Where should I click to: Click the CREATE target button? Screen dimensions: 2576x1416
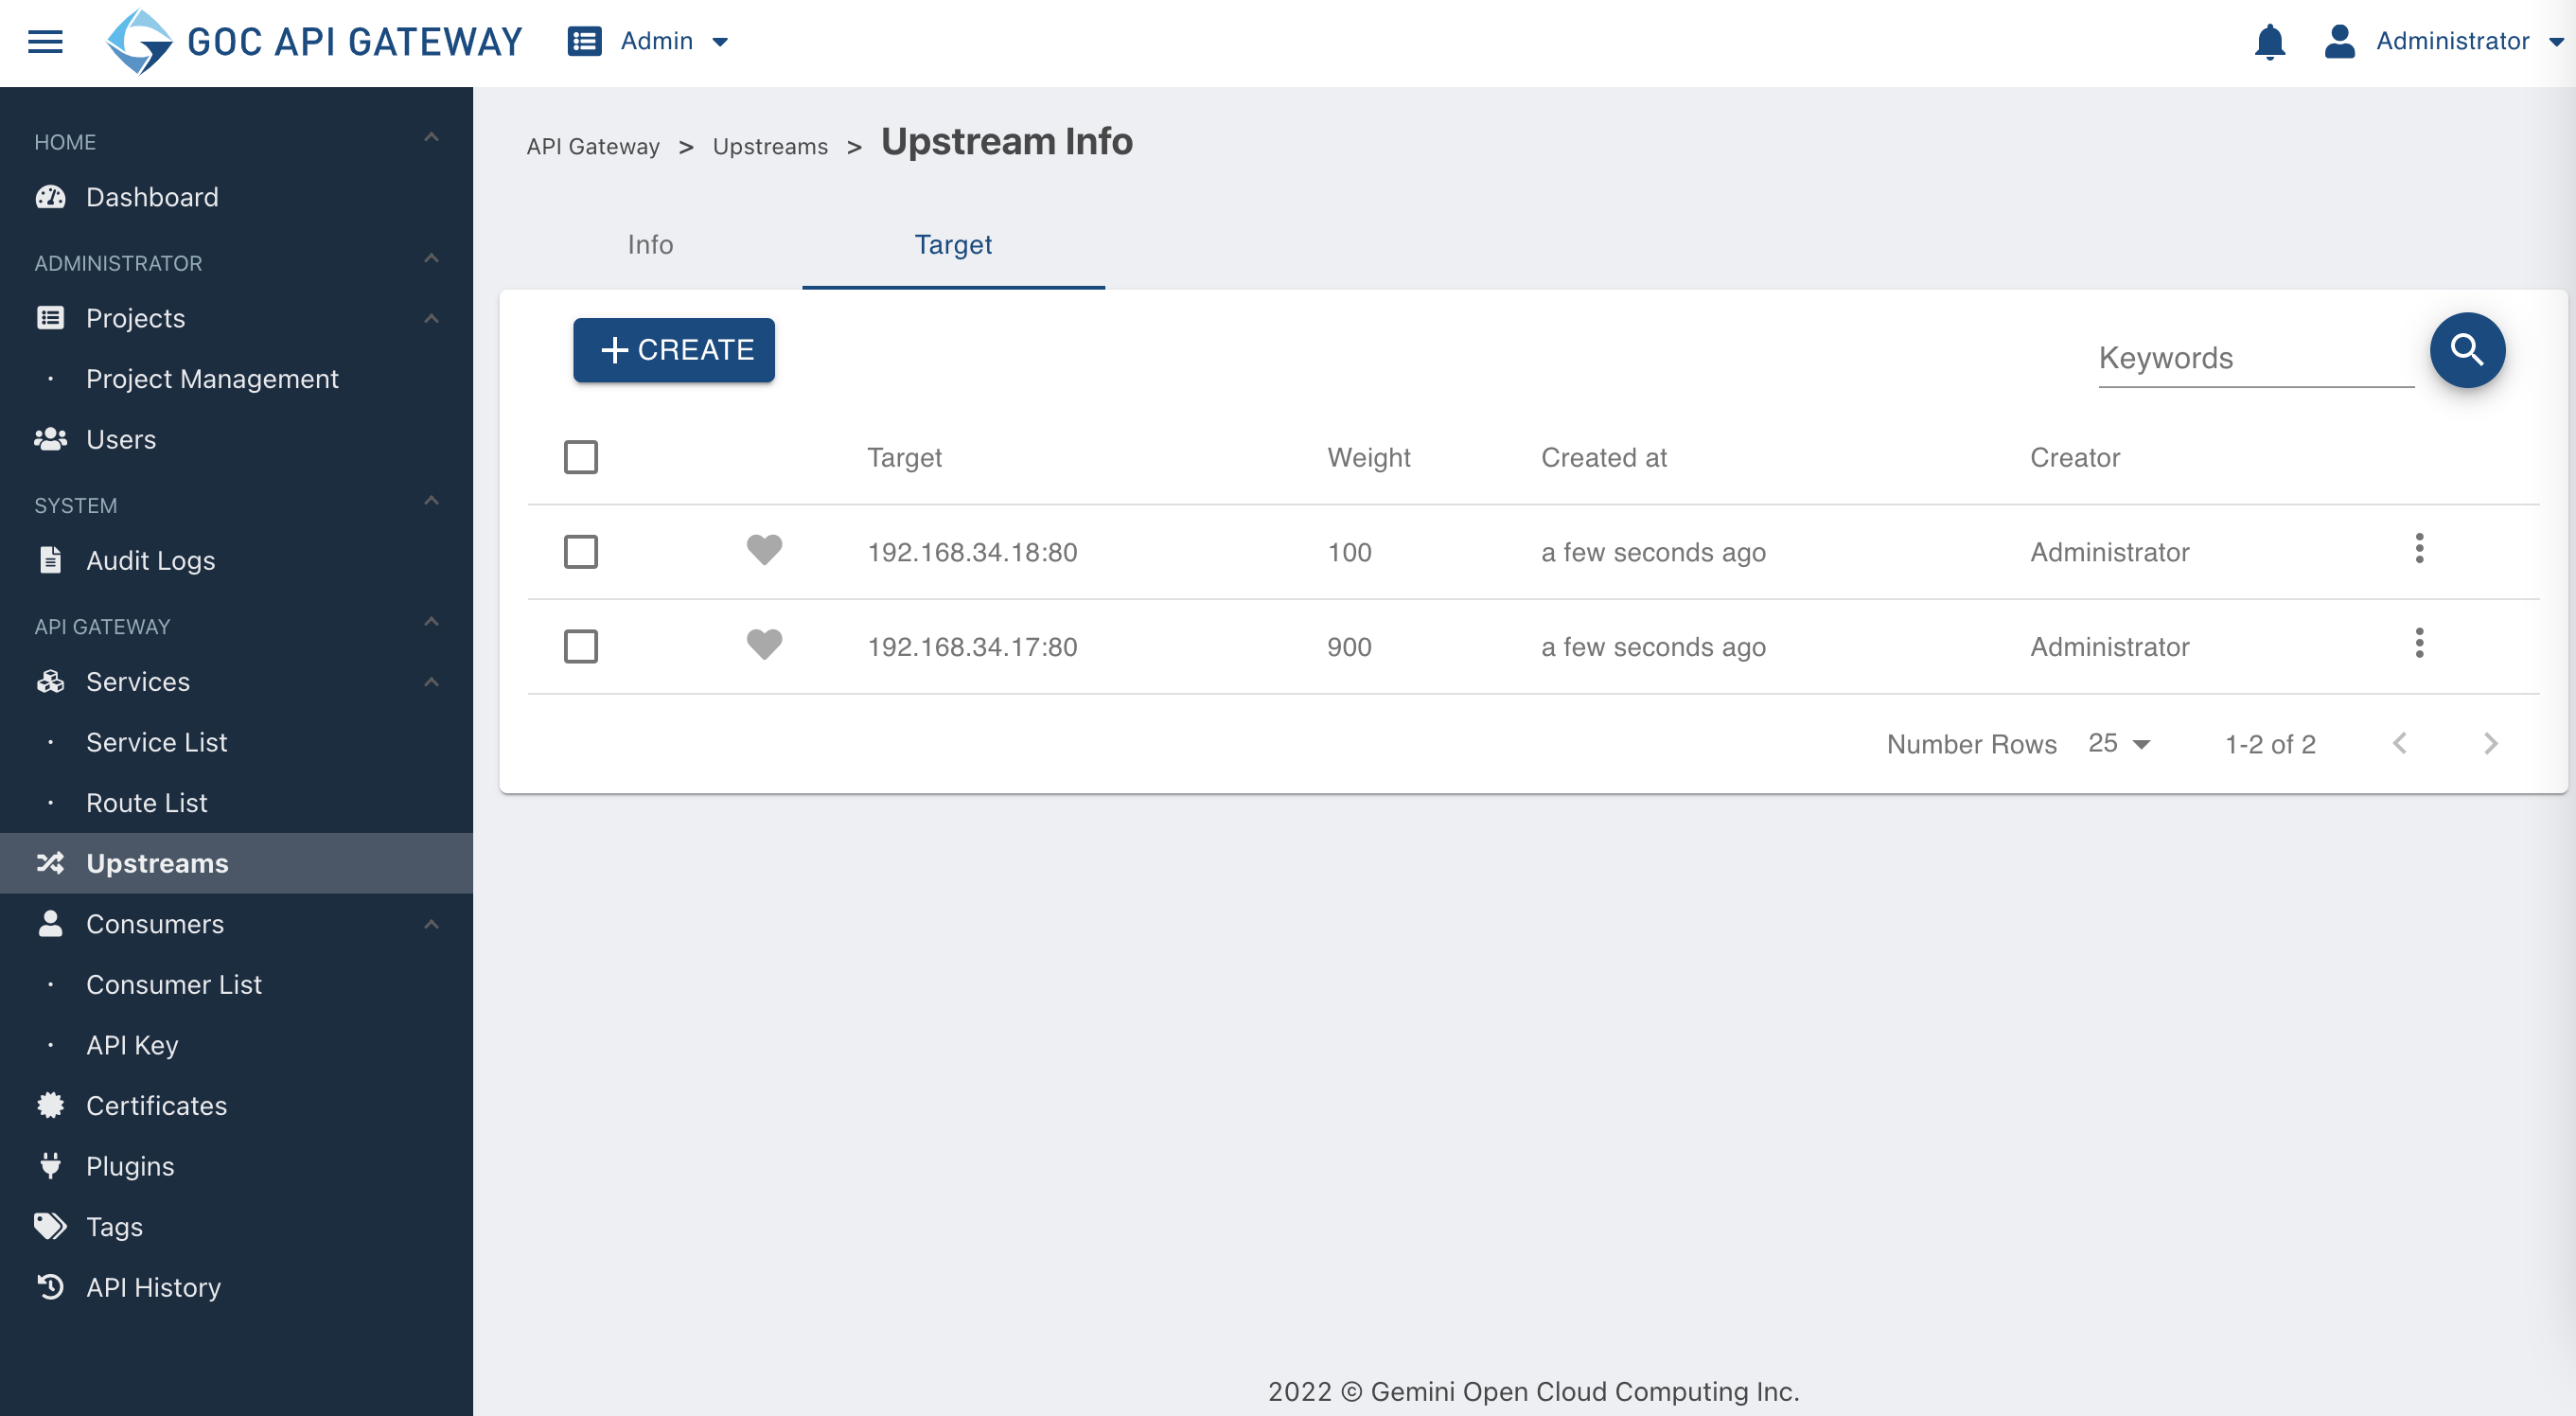[x=674, y=350]
